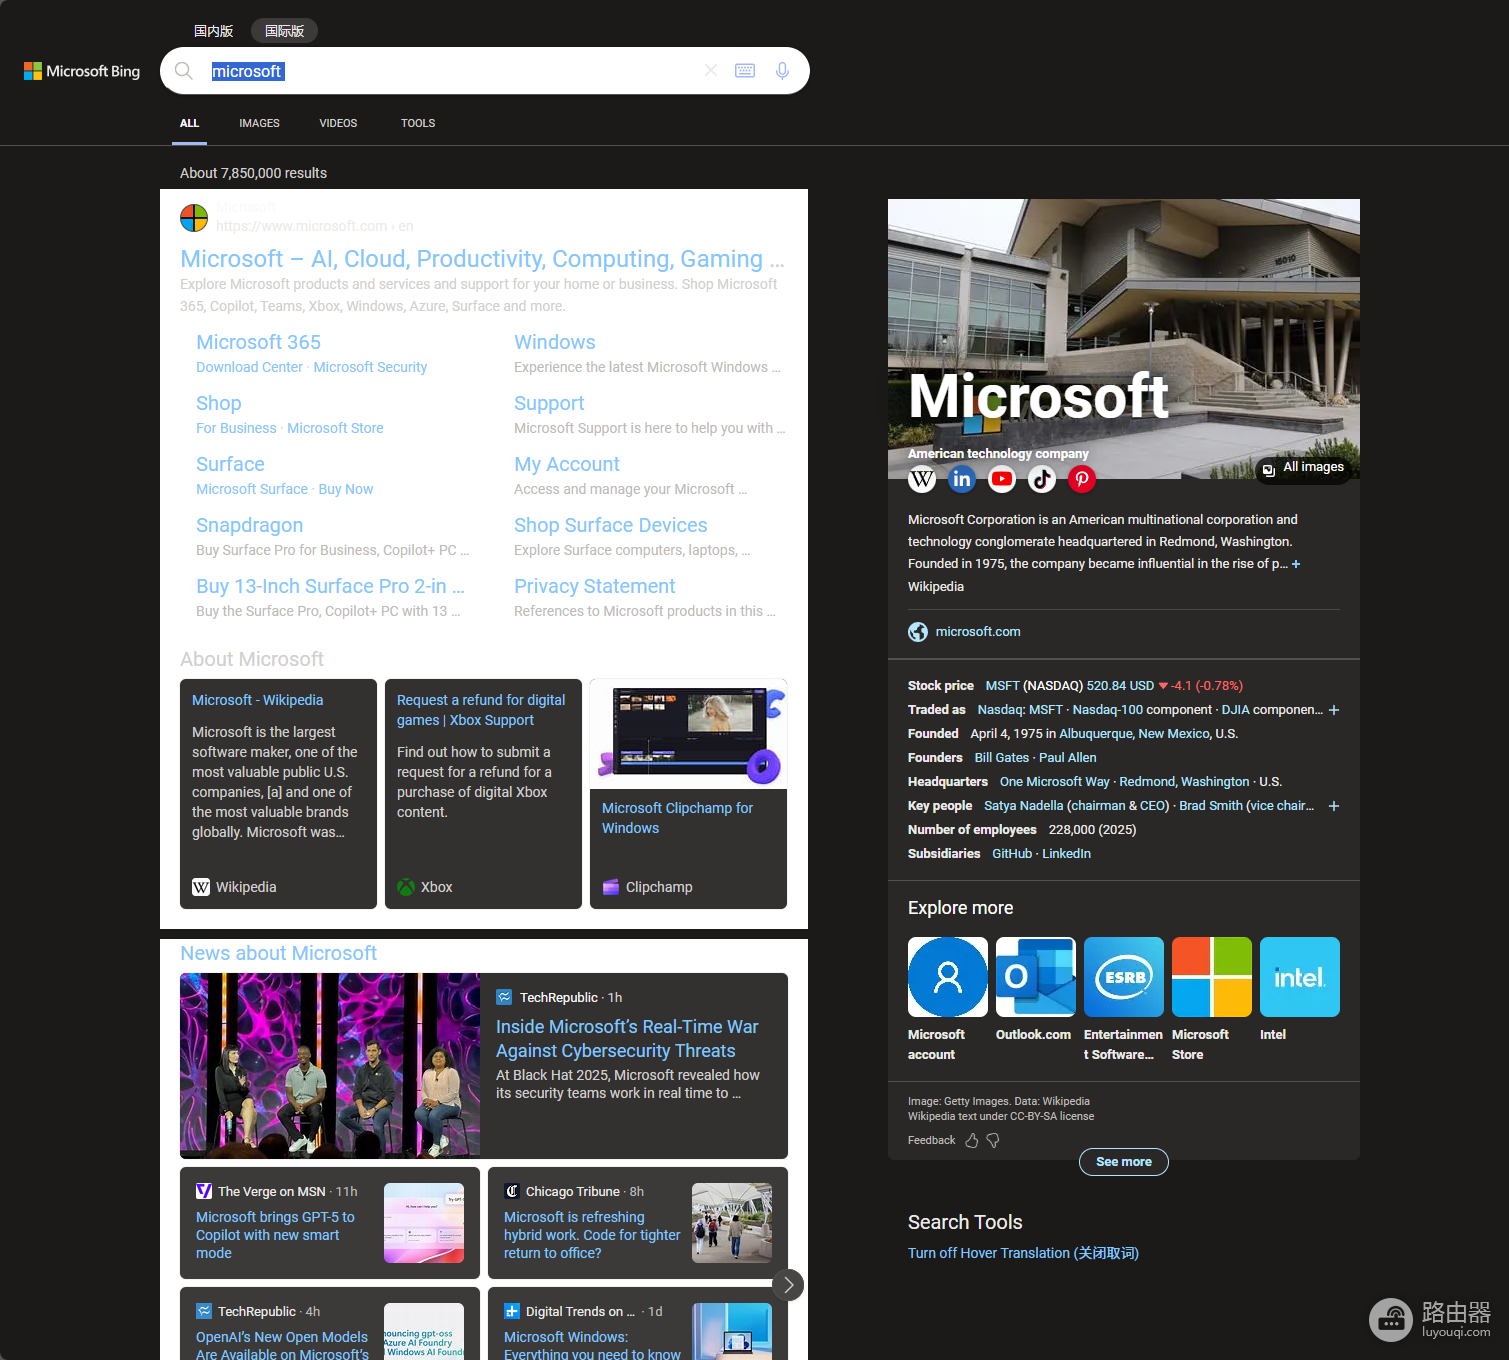Clear the search box with X icon

click(x=711, y=71)
